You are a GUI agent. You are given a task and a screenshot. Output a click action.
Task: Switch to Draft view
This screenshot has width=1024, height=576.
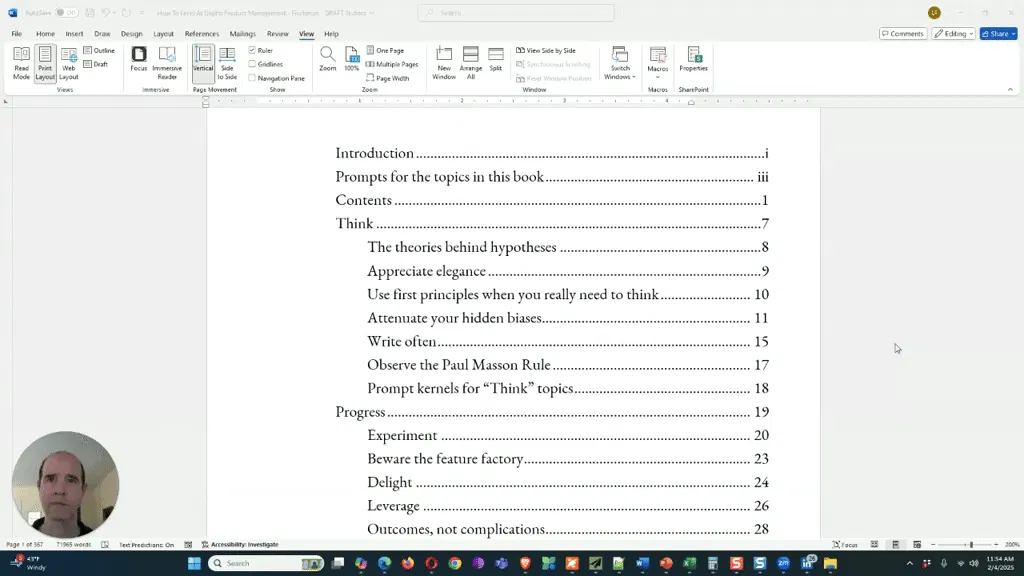pos(96,64)
